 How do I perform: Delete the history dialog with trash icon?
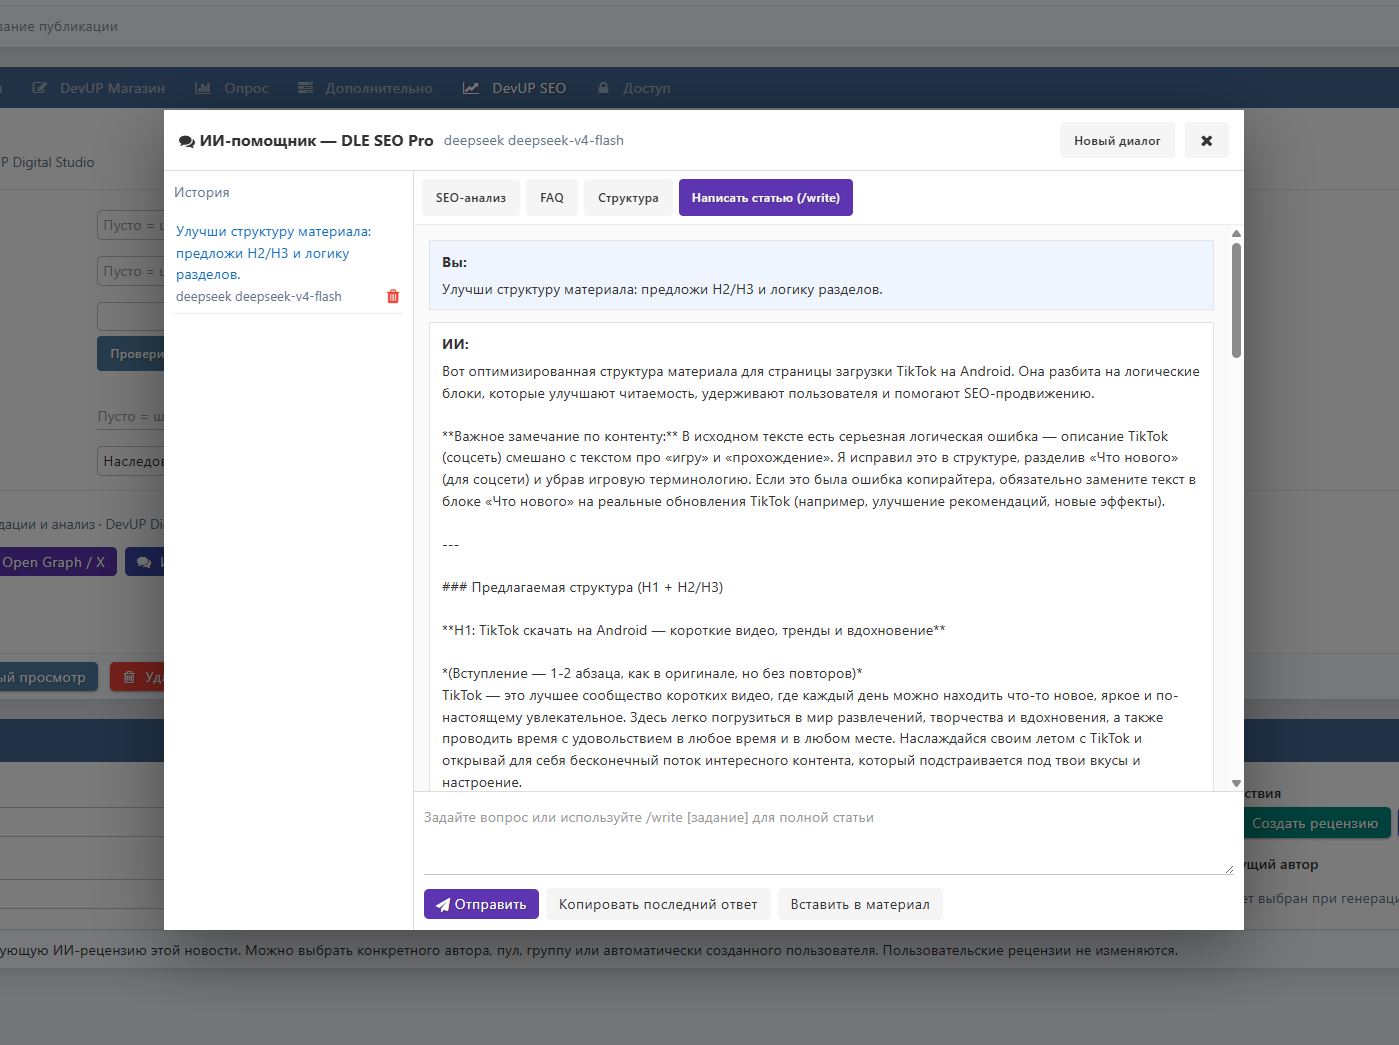[x=393, y=296]
